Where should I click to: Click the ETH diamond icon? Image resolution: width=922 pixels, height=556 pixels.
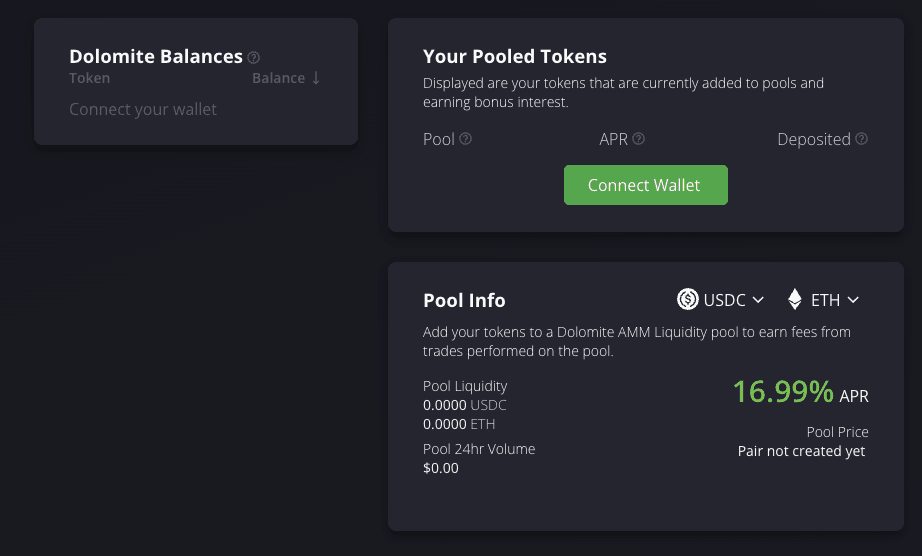795,299
